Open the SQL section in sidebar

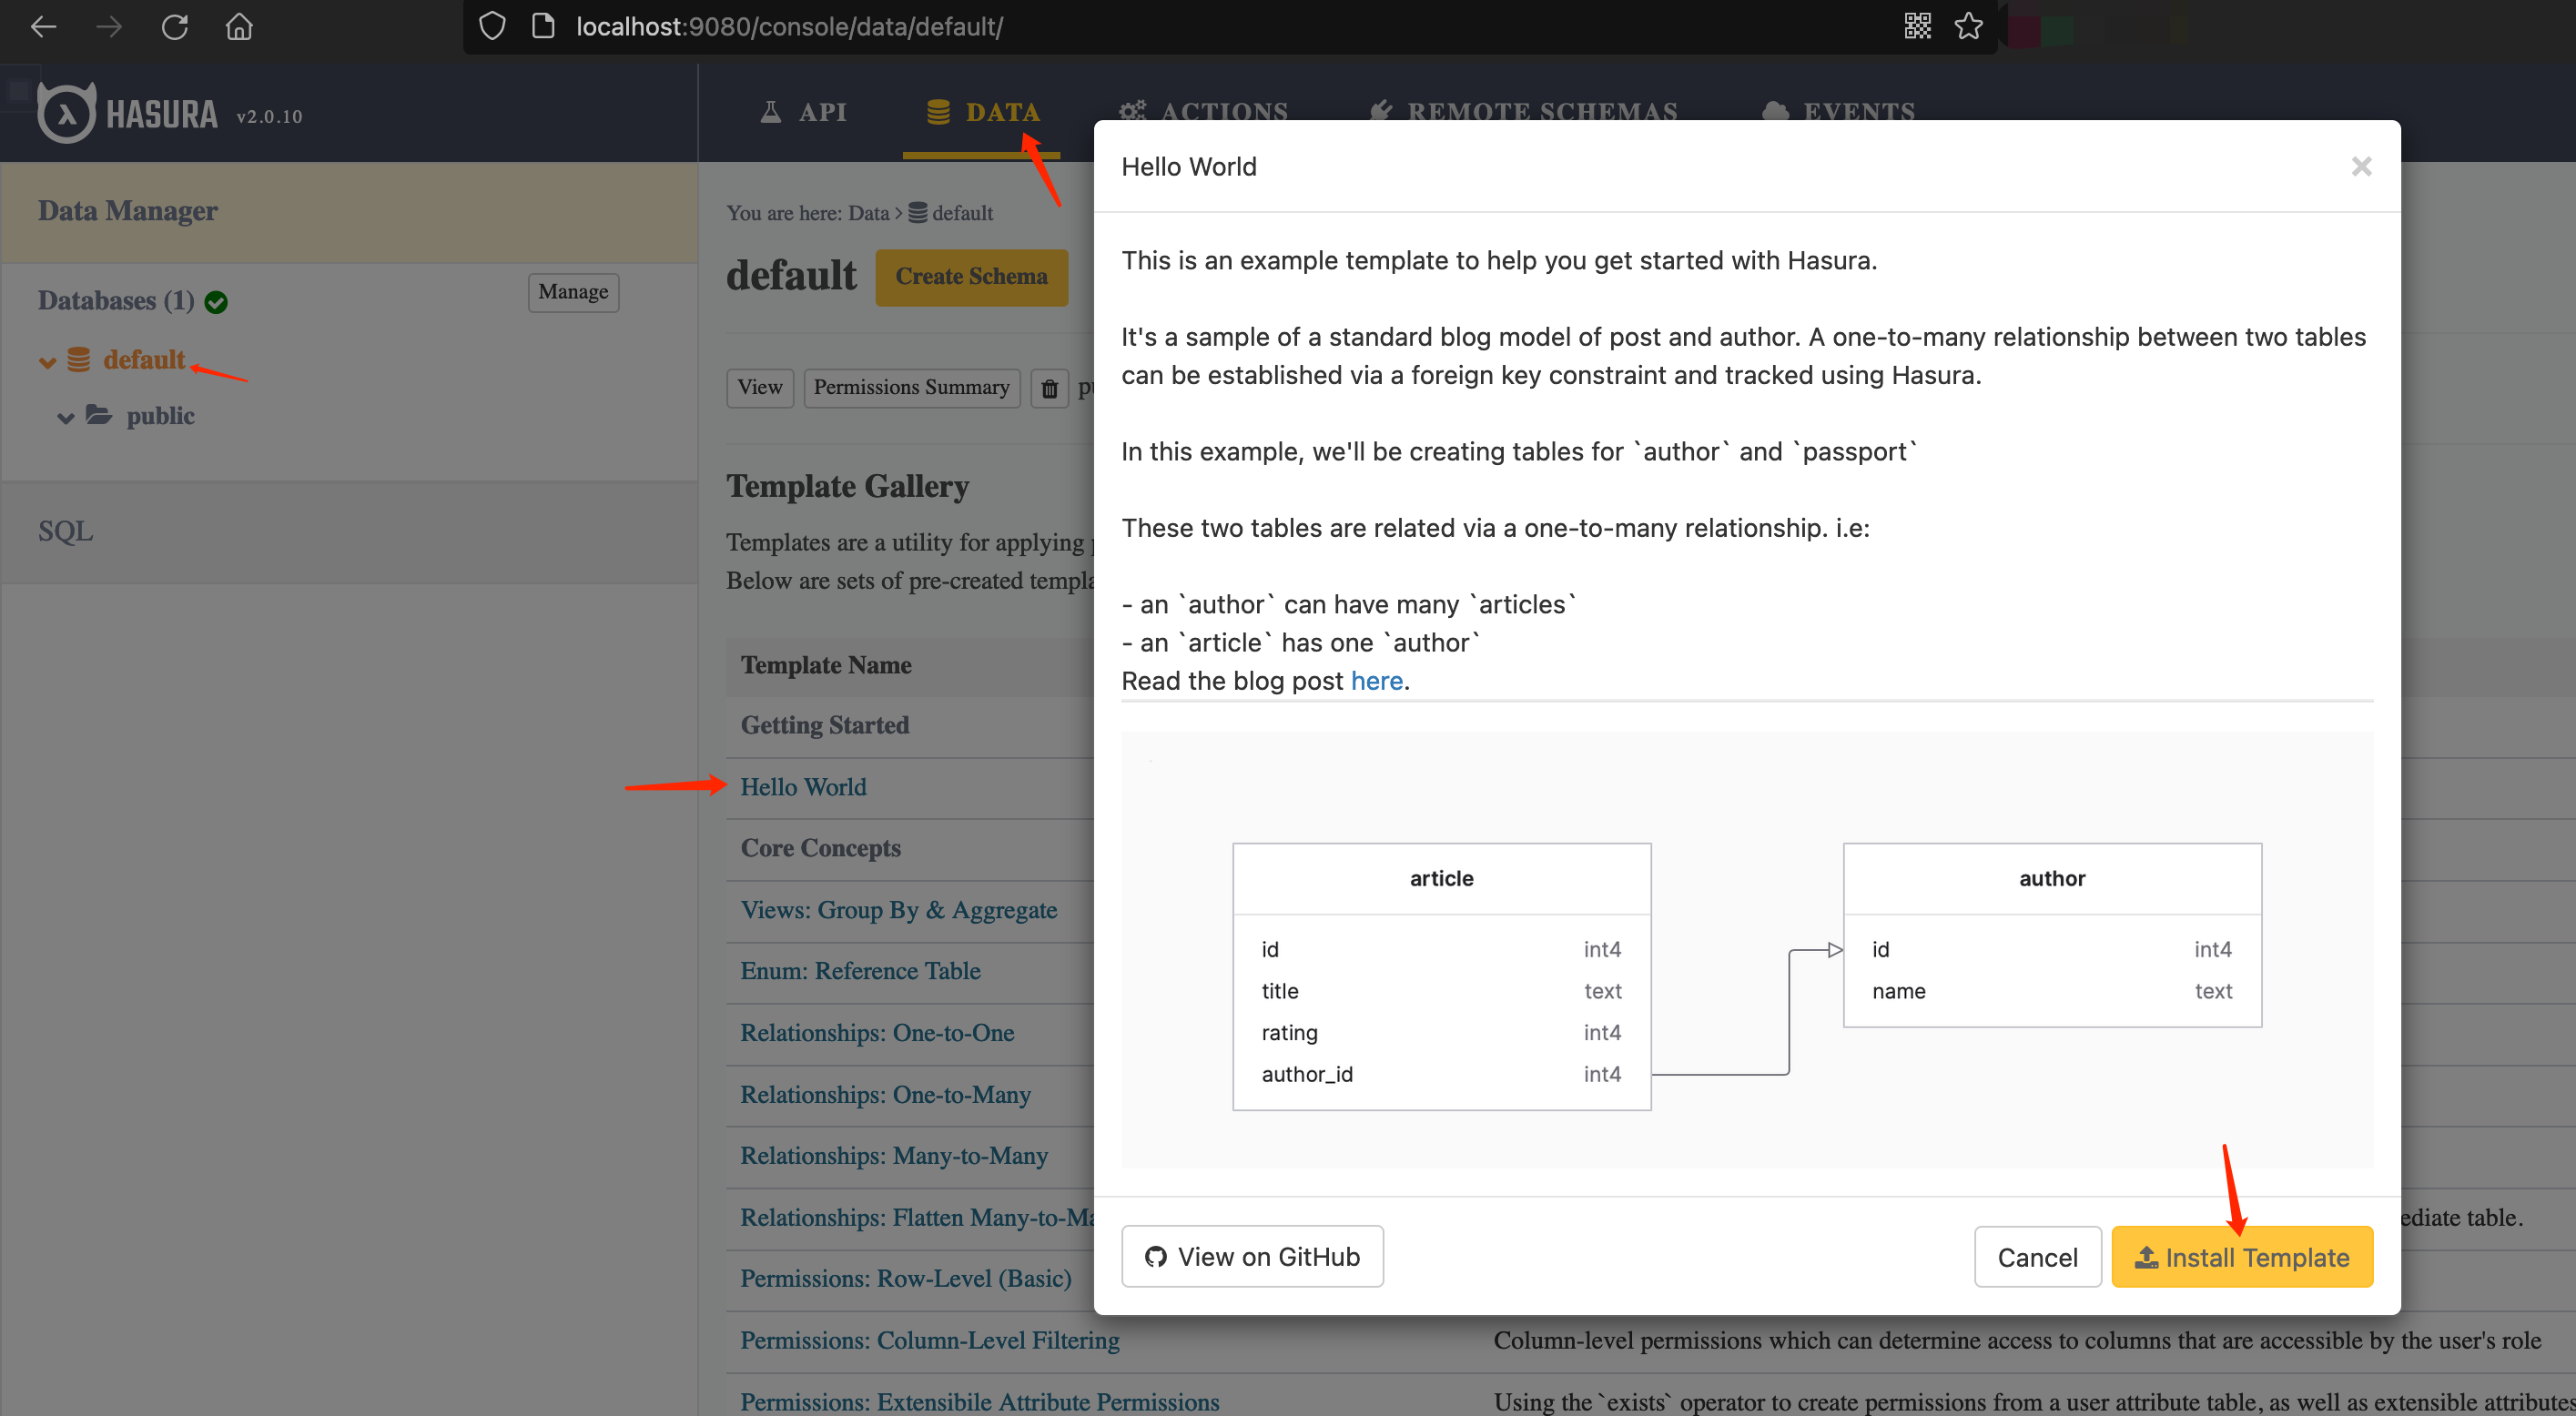point(66,531)
